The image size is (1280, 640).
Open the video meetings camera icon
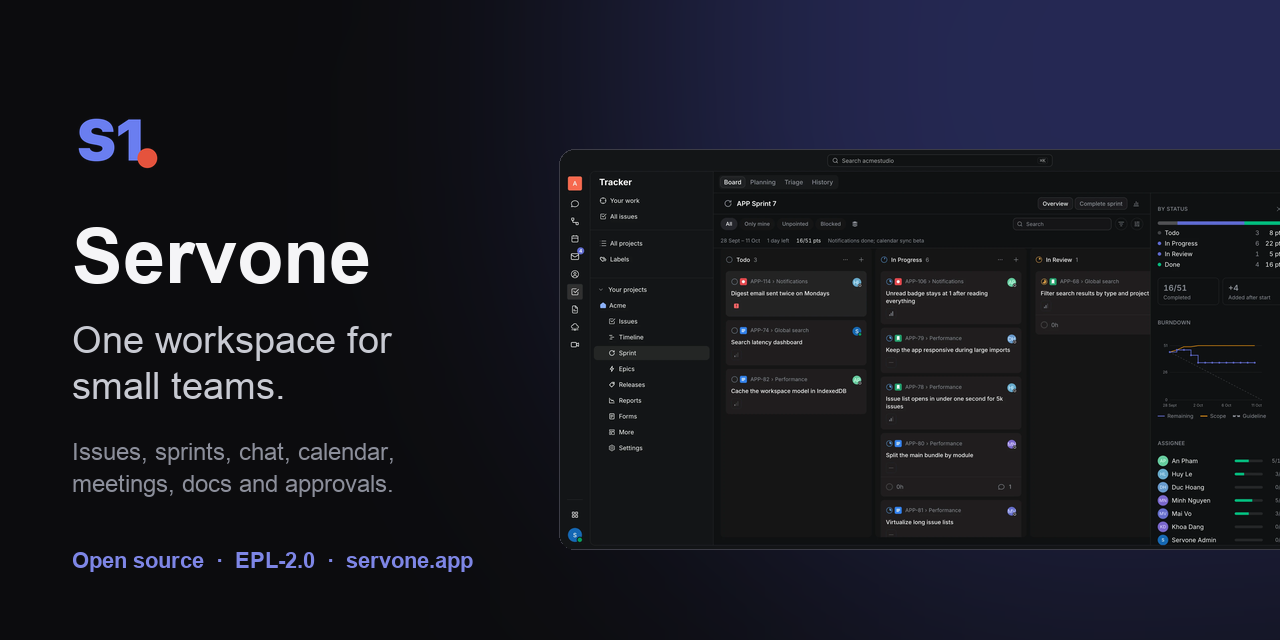point(575,344)
